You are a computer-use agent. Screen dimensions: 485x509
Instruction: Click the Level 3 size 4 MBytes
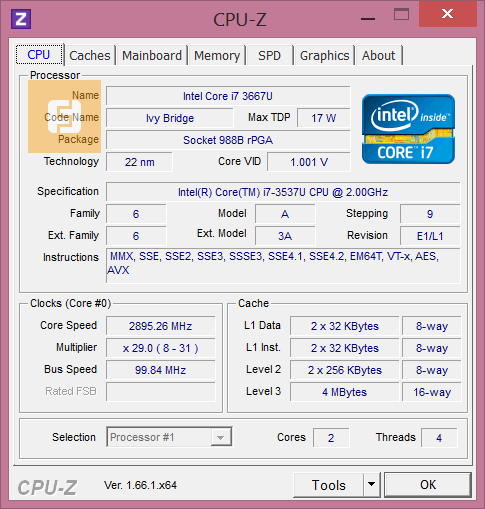(x=344, y=392)
